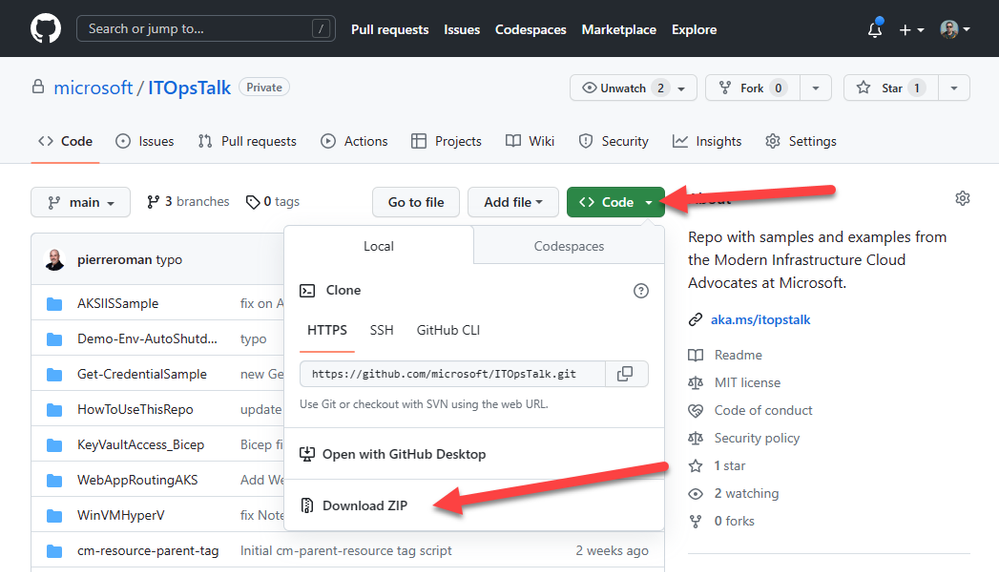Open the Get-CredentialSample folder
Screen dimensions: 999x572
click(142, 375)
